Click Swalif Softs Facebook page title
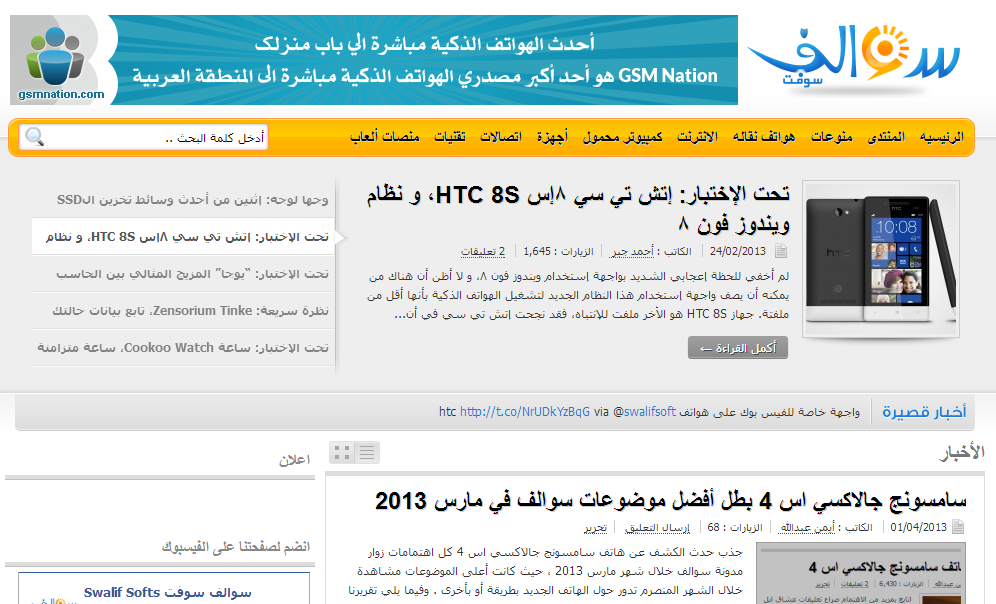Image resolution: width=996 pixels, height=604 pixels. pos(168,593)
